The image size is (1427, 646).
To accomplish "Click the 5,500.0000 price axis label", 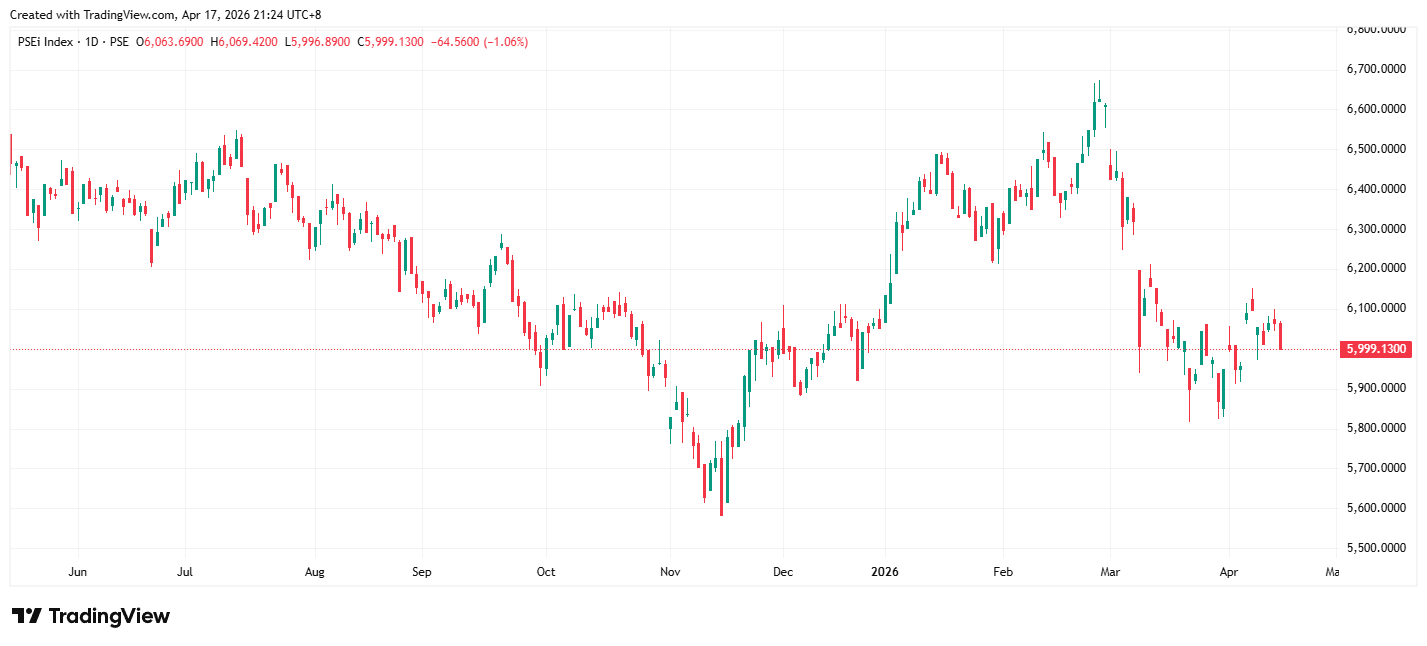I will click(1376, 548).
